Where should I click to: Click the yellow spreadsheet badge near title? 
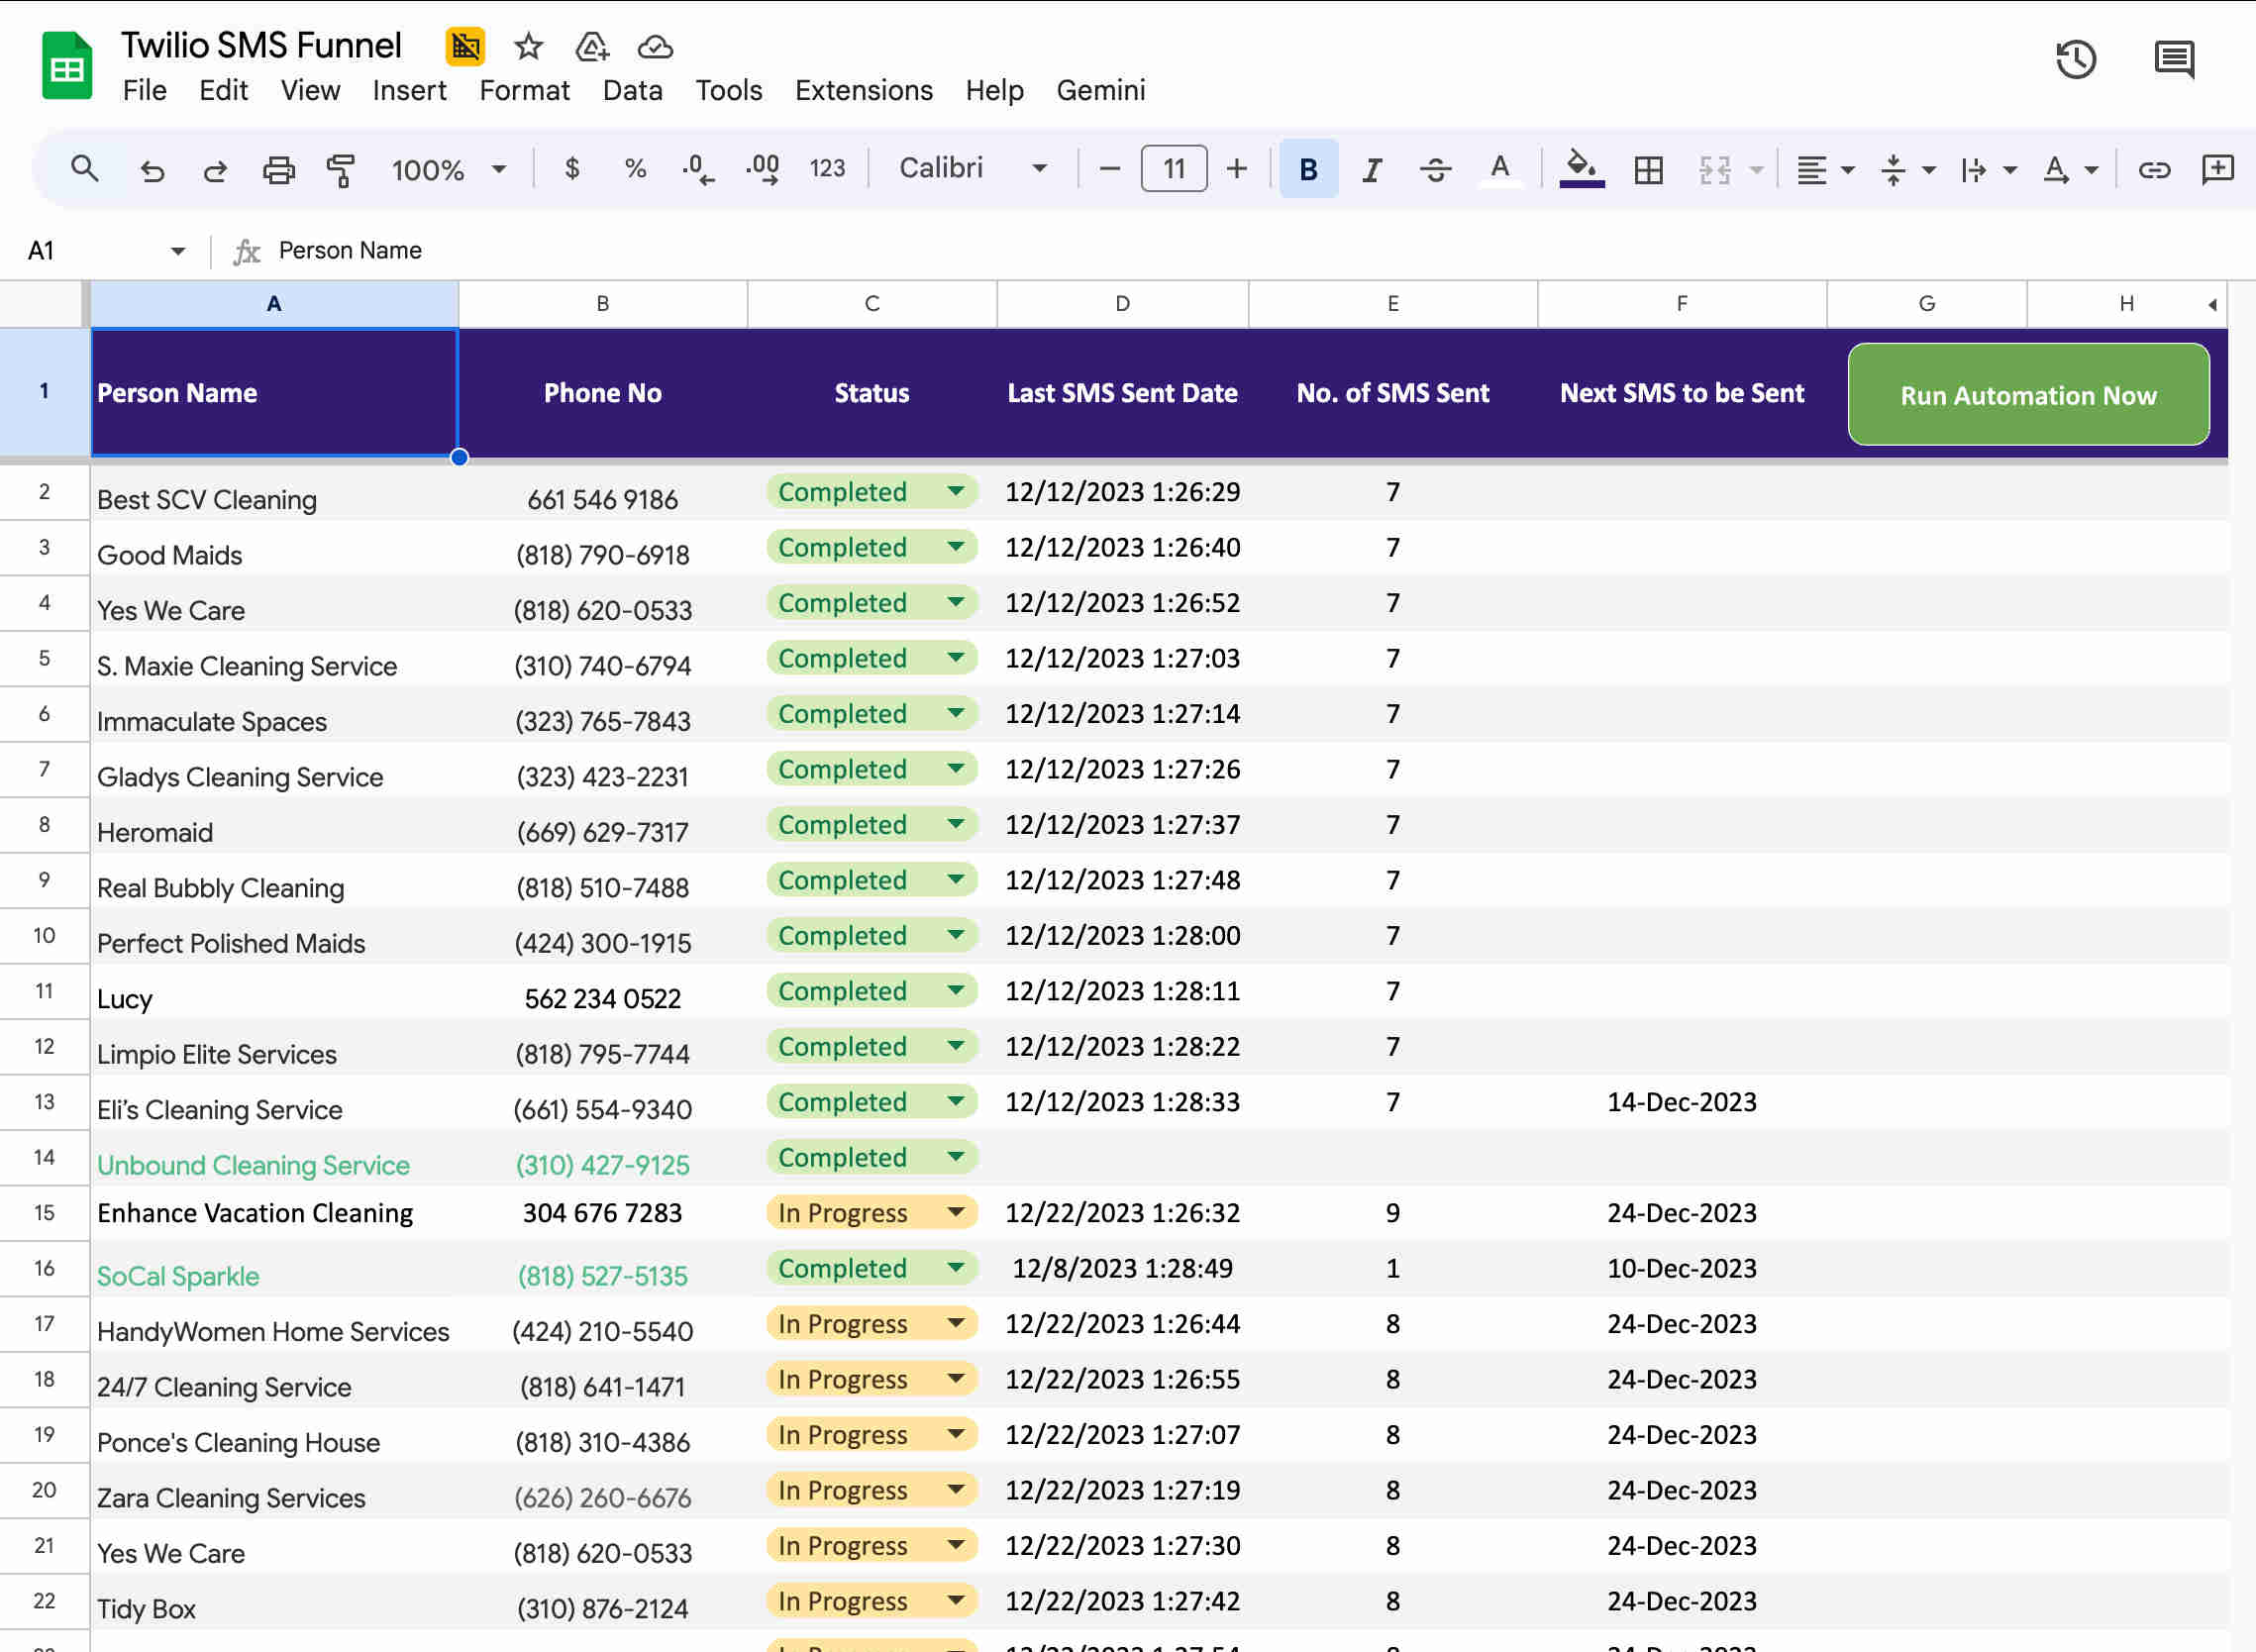coord(465,46)
